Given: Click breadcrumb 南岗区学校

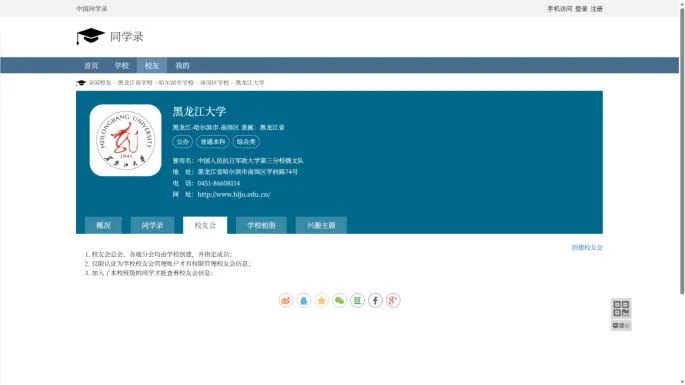Looking at the screenshot, I should pos(214,83).
